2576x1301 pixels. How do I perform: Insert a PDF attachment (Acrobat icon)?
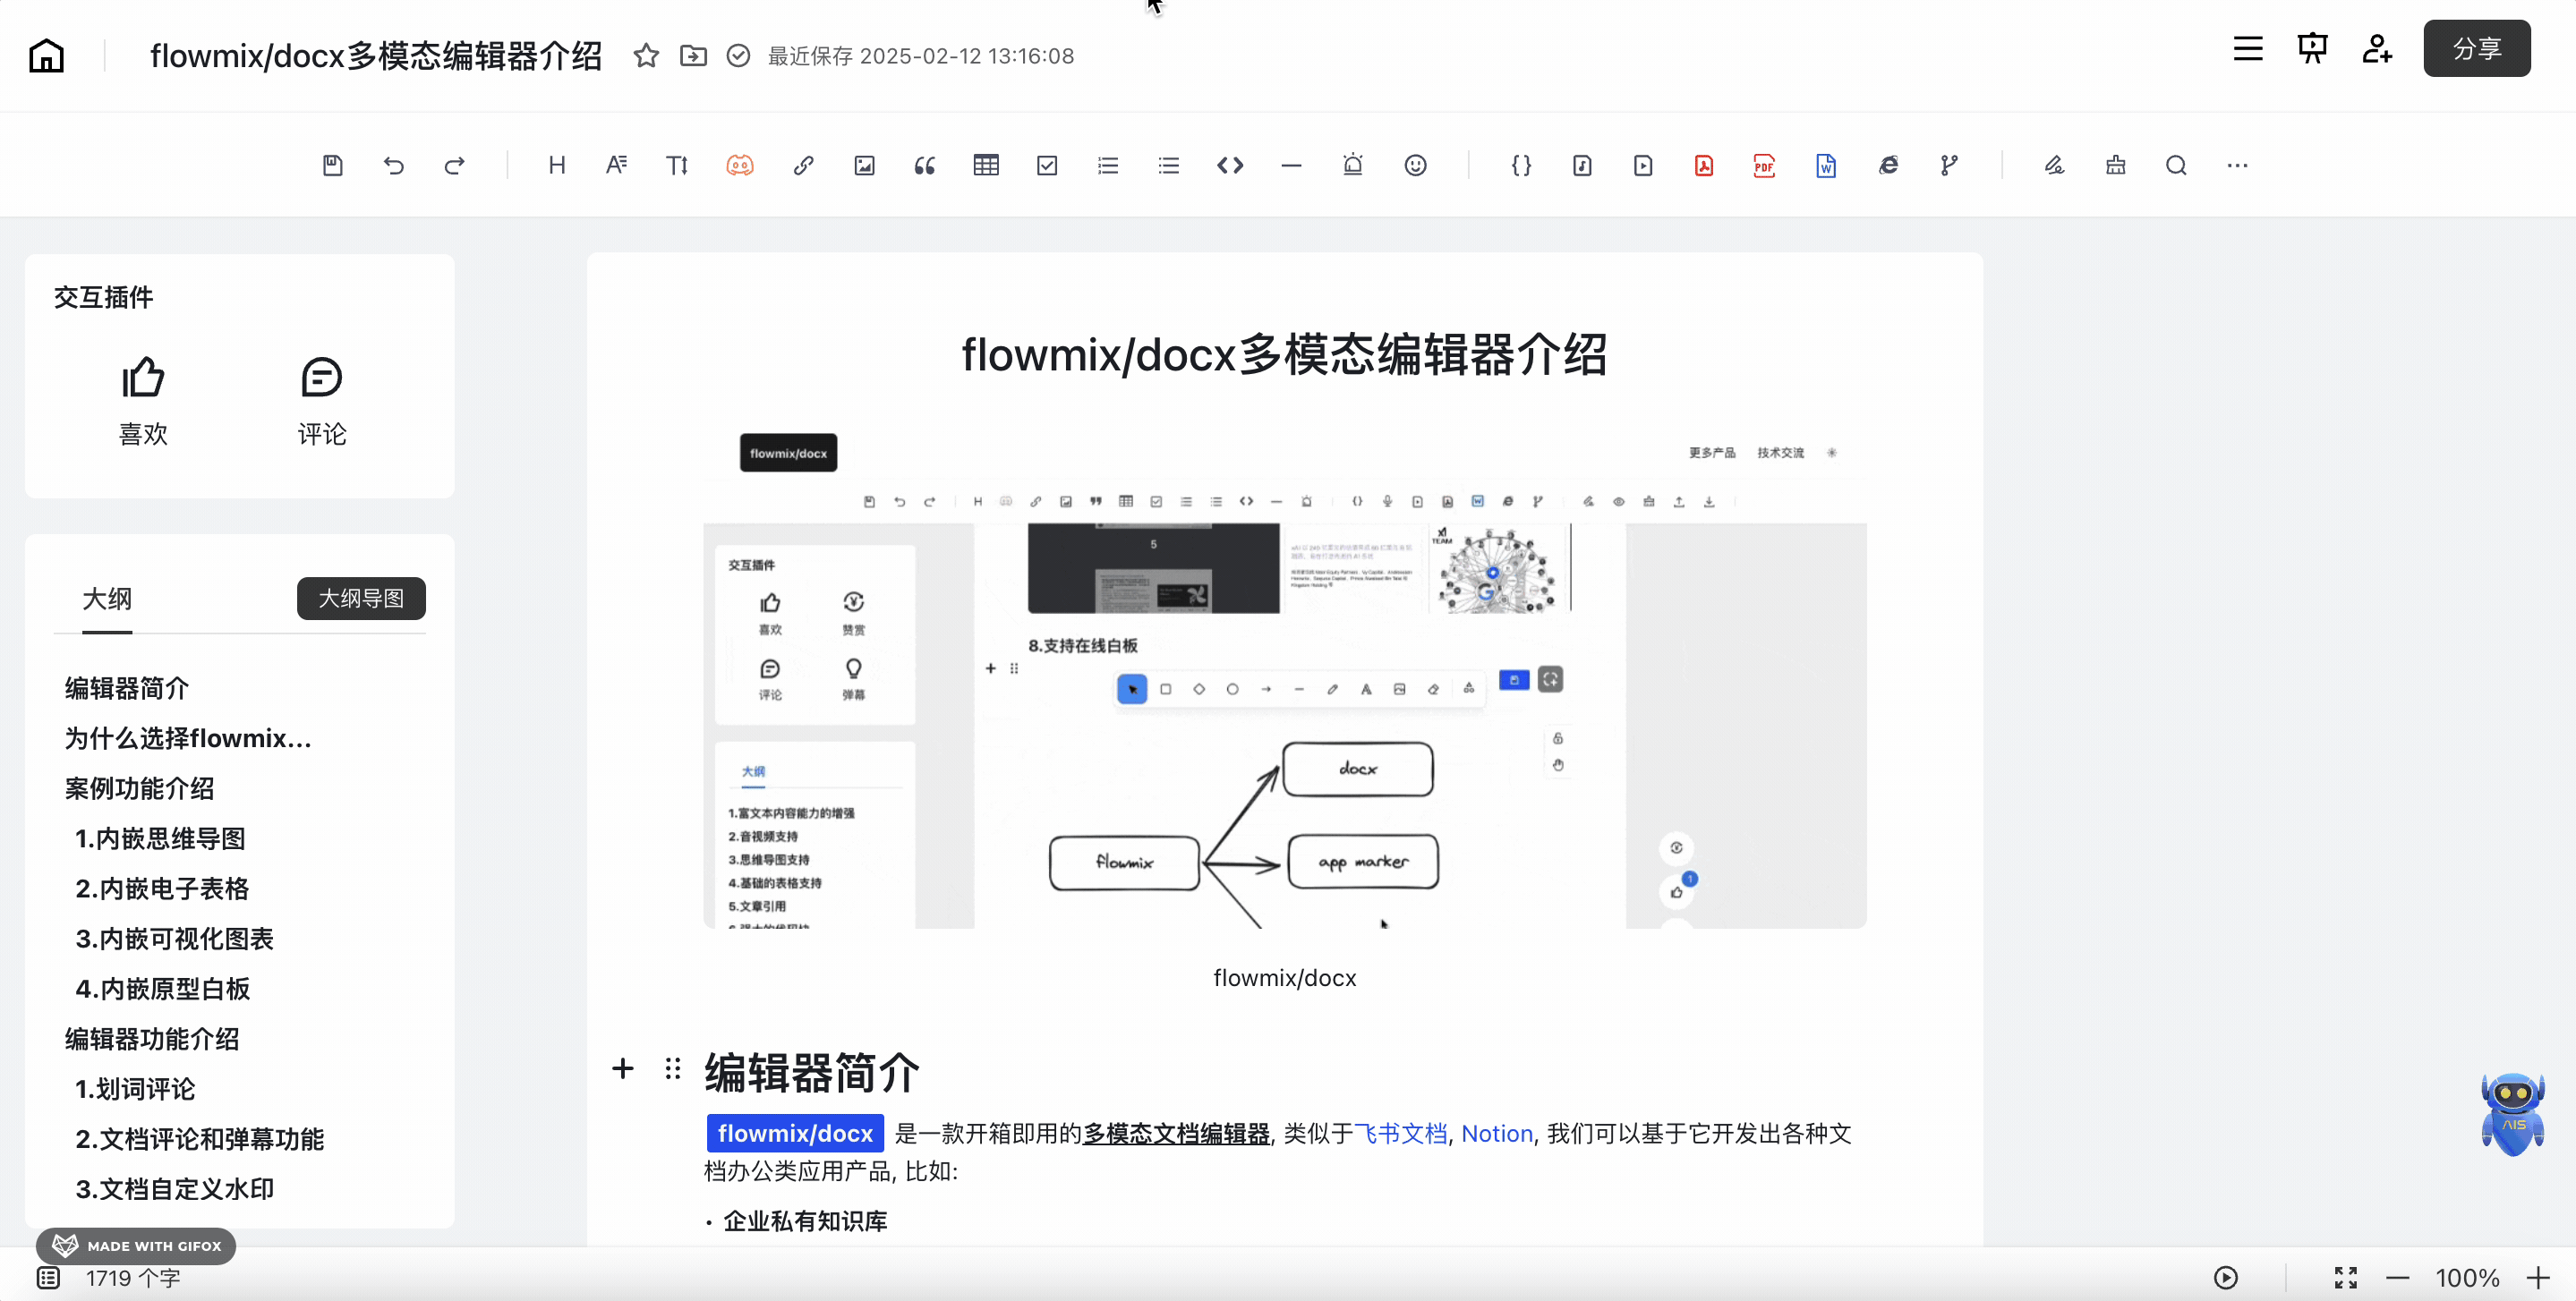pos(1704,165)
